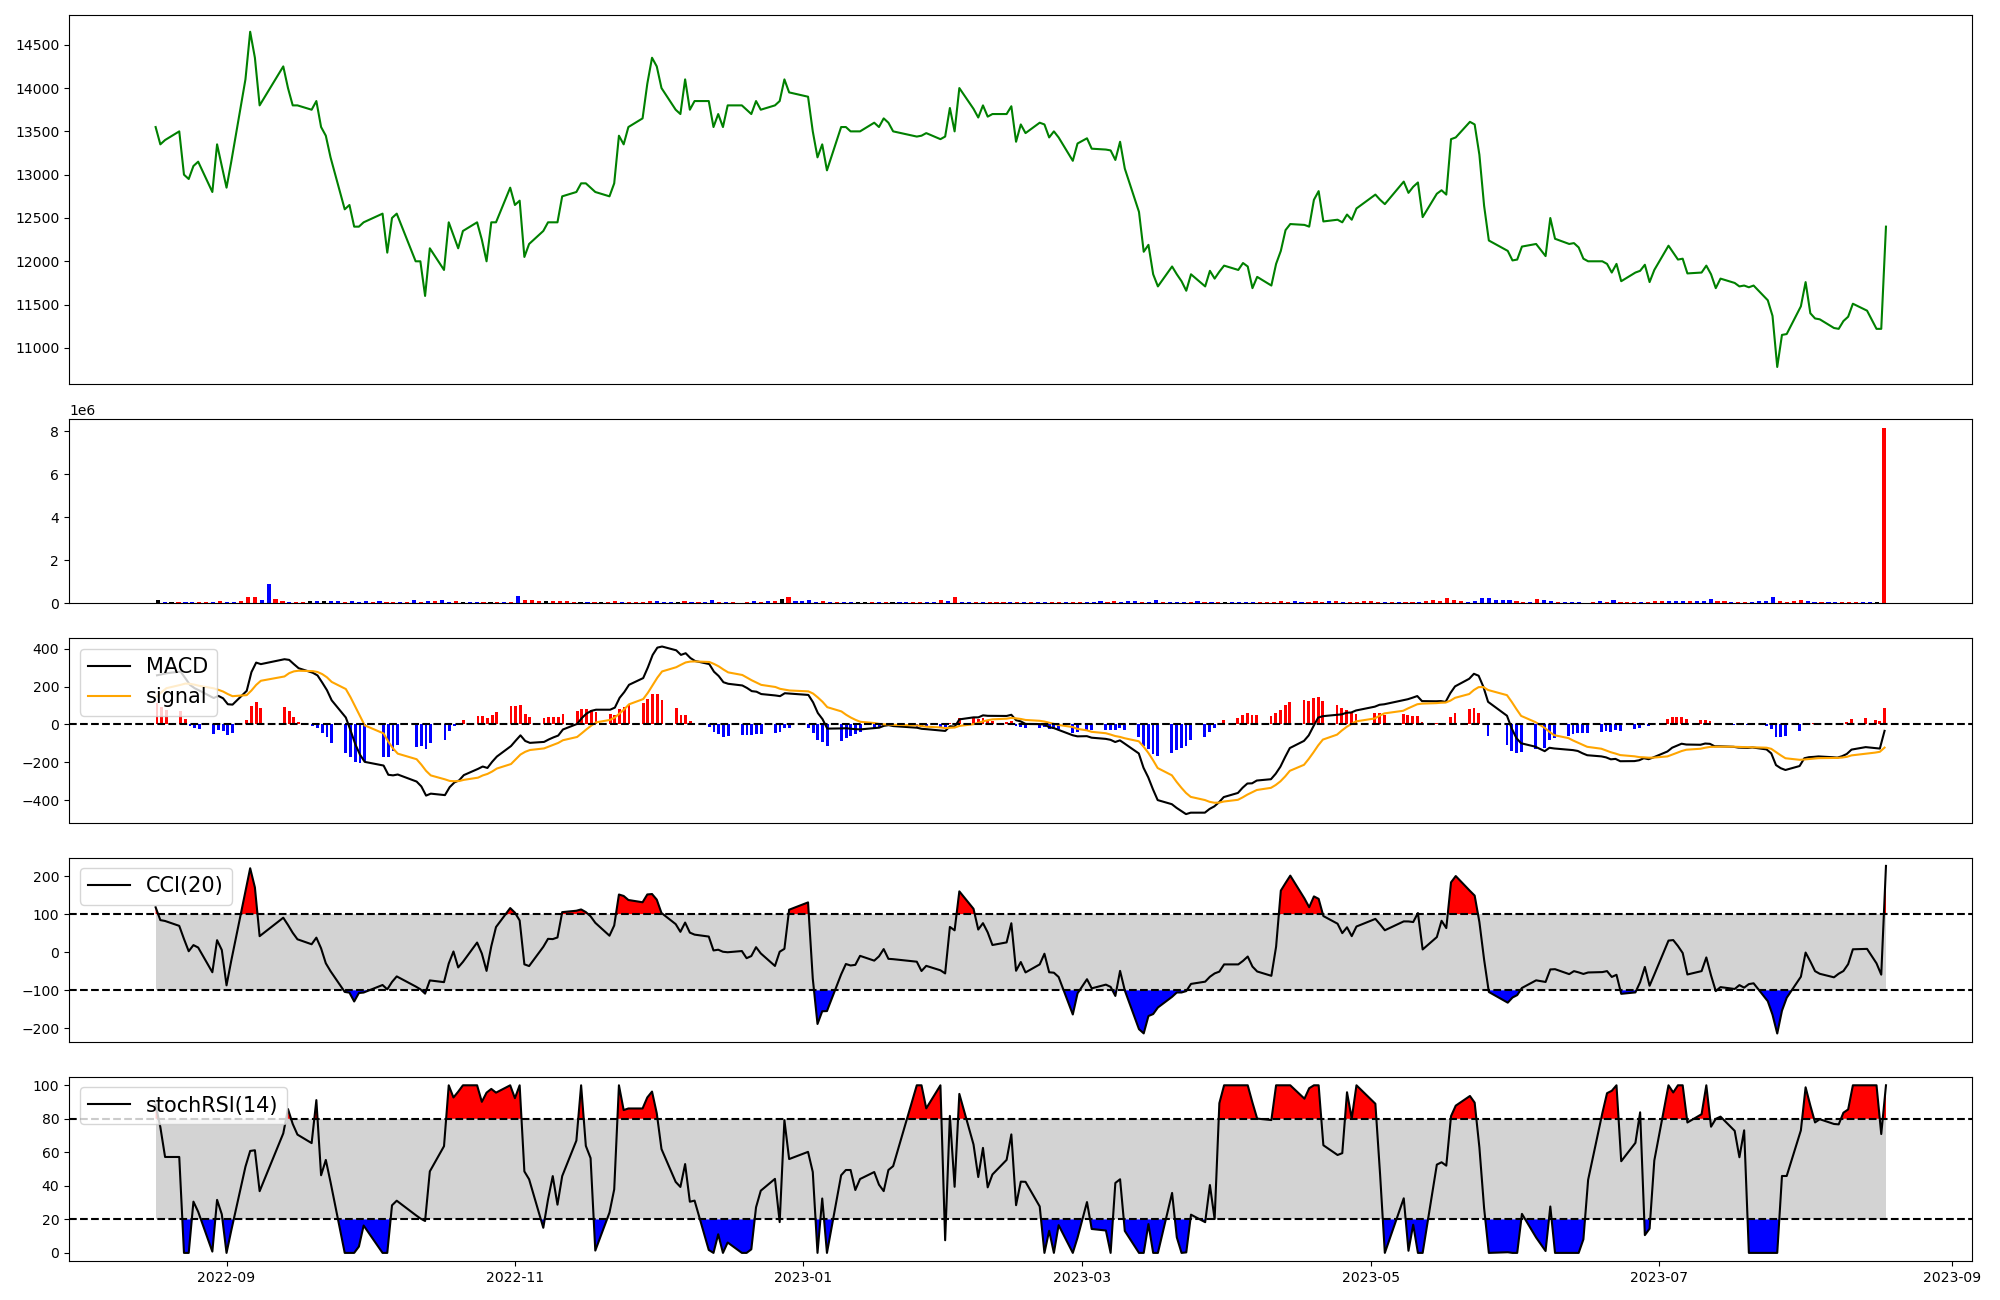Click the 2023-05 date tick label
Viewport: 2000px width, 1300px height.
(1370, 1277)
